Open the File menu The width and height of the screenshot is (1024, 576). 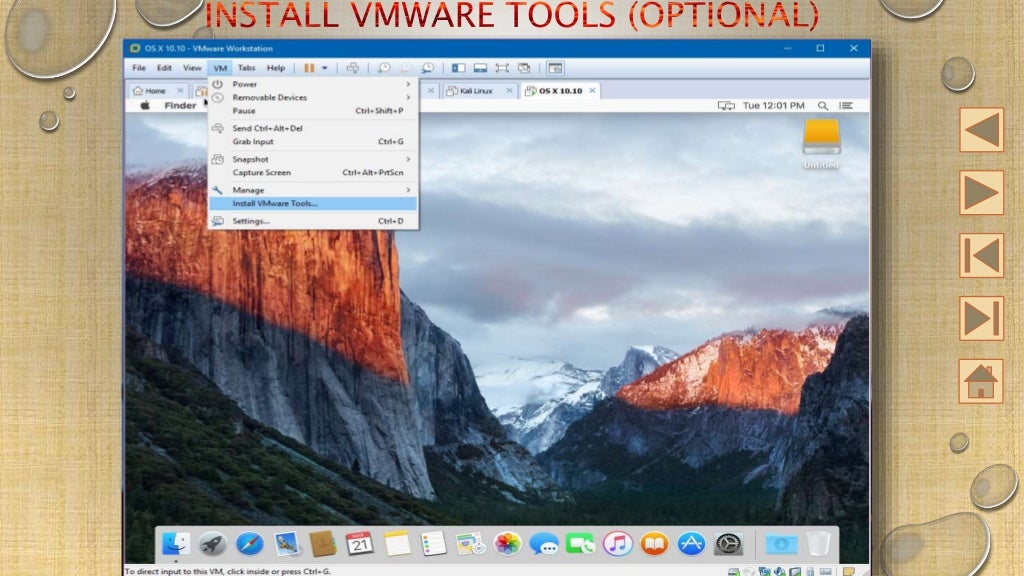[139, 68]
